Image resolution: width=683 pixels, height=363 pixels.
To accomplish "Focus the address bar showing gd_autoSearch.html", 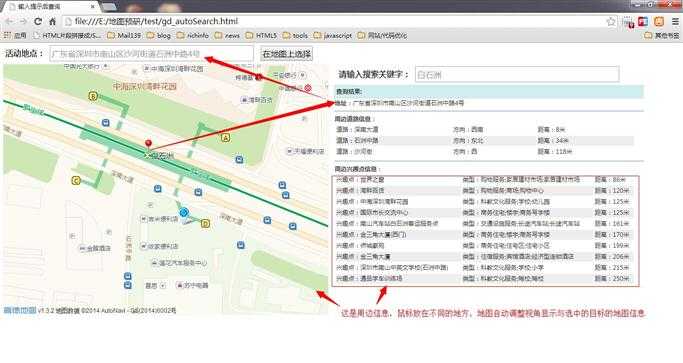I will pos(335,21).
